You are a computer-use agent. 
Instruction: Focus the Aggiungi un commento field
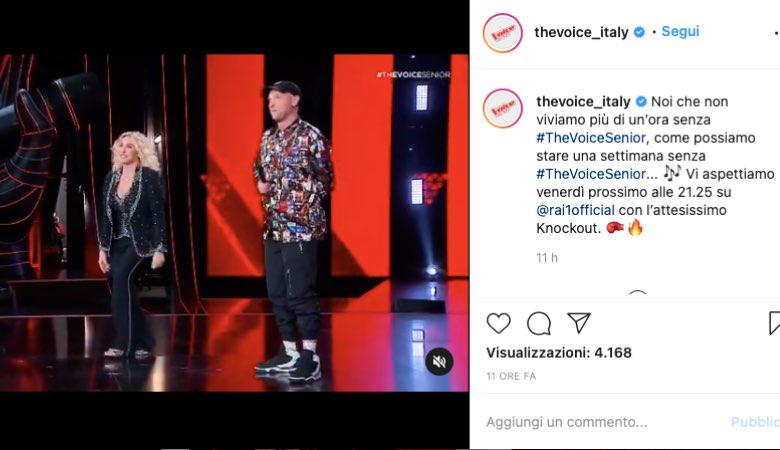tap(604, 422)
